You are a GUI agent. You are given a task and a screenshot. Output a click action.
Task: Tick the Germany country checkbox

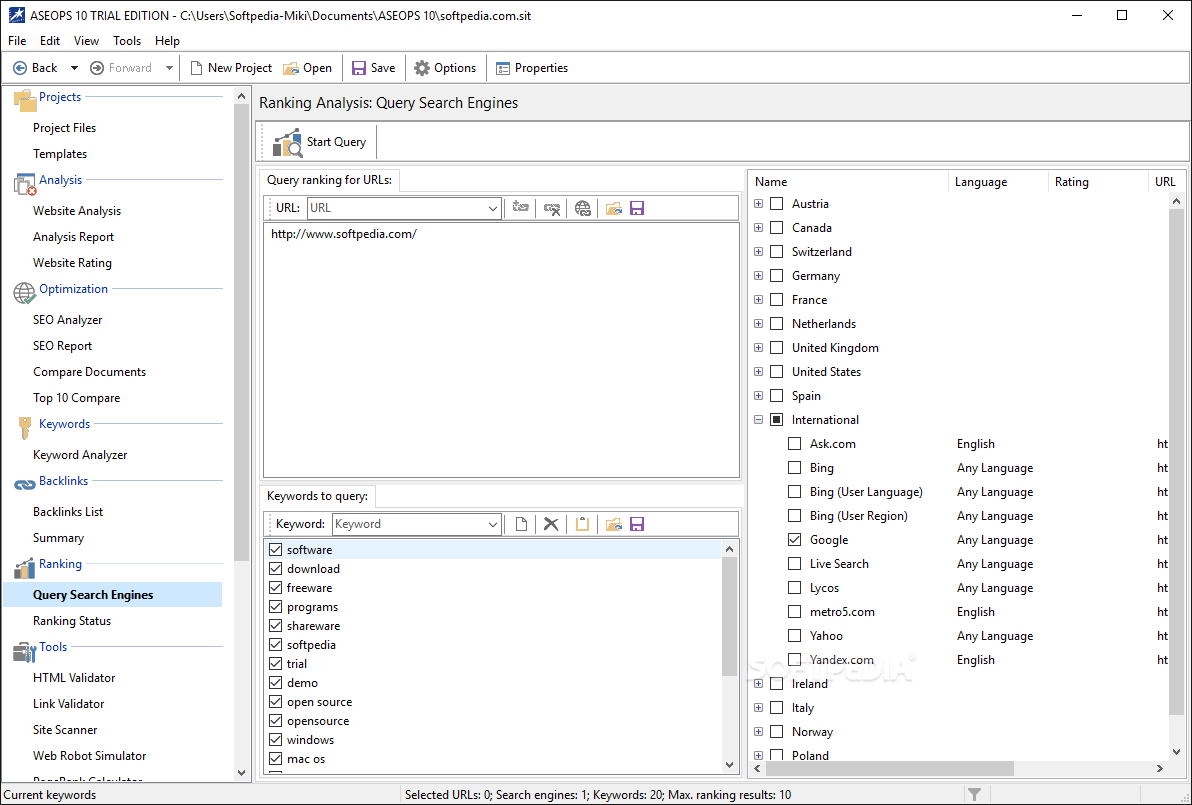pyautogui.click(x=776, y=275)
